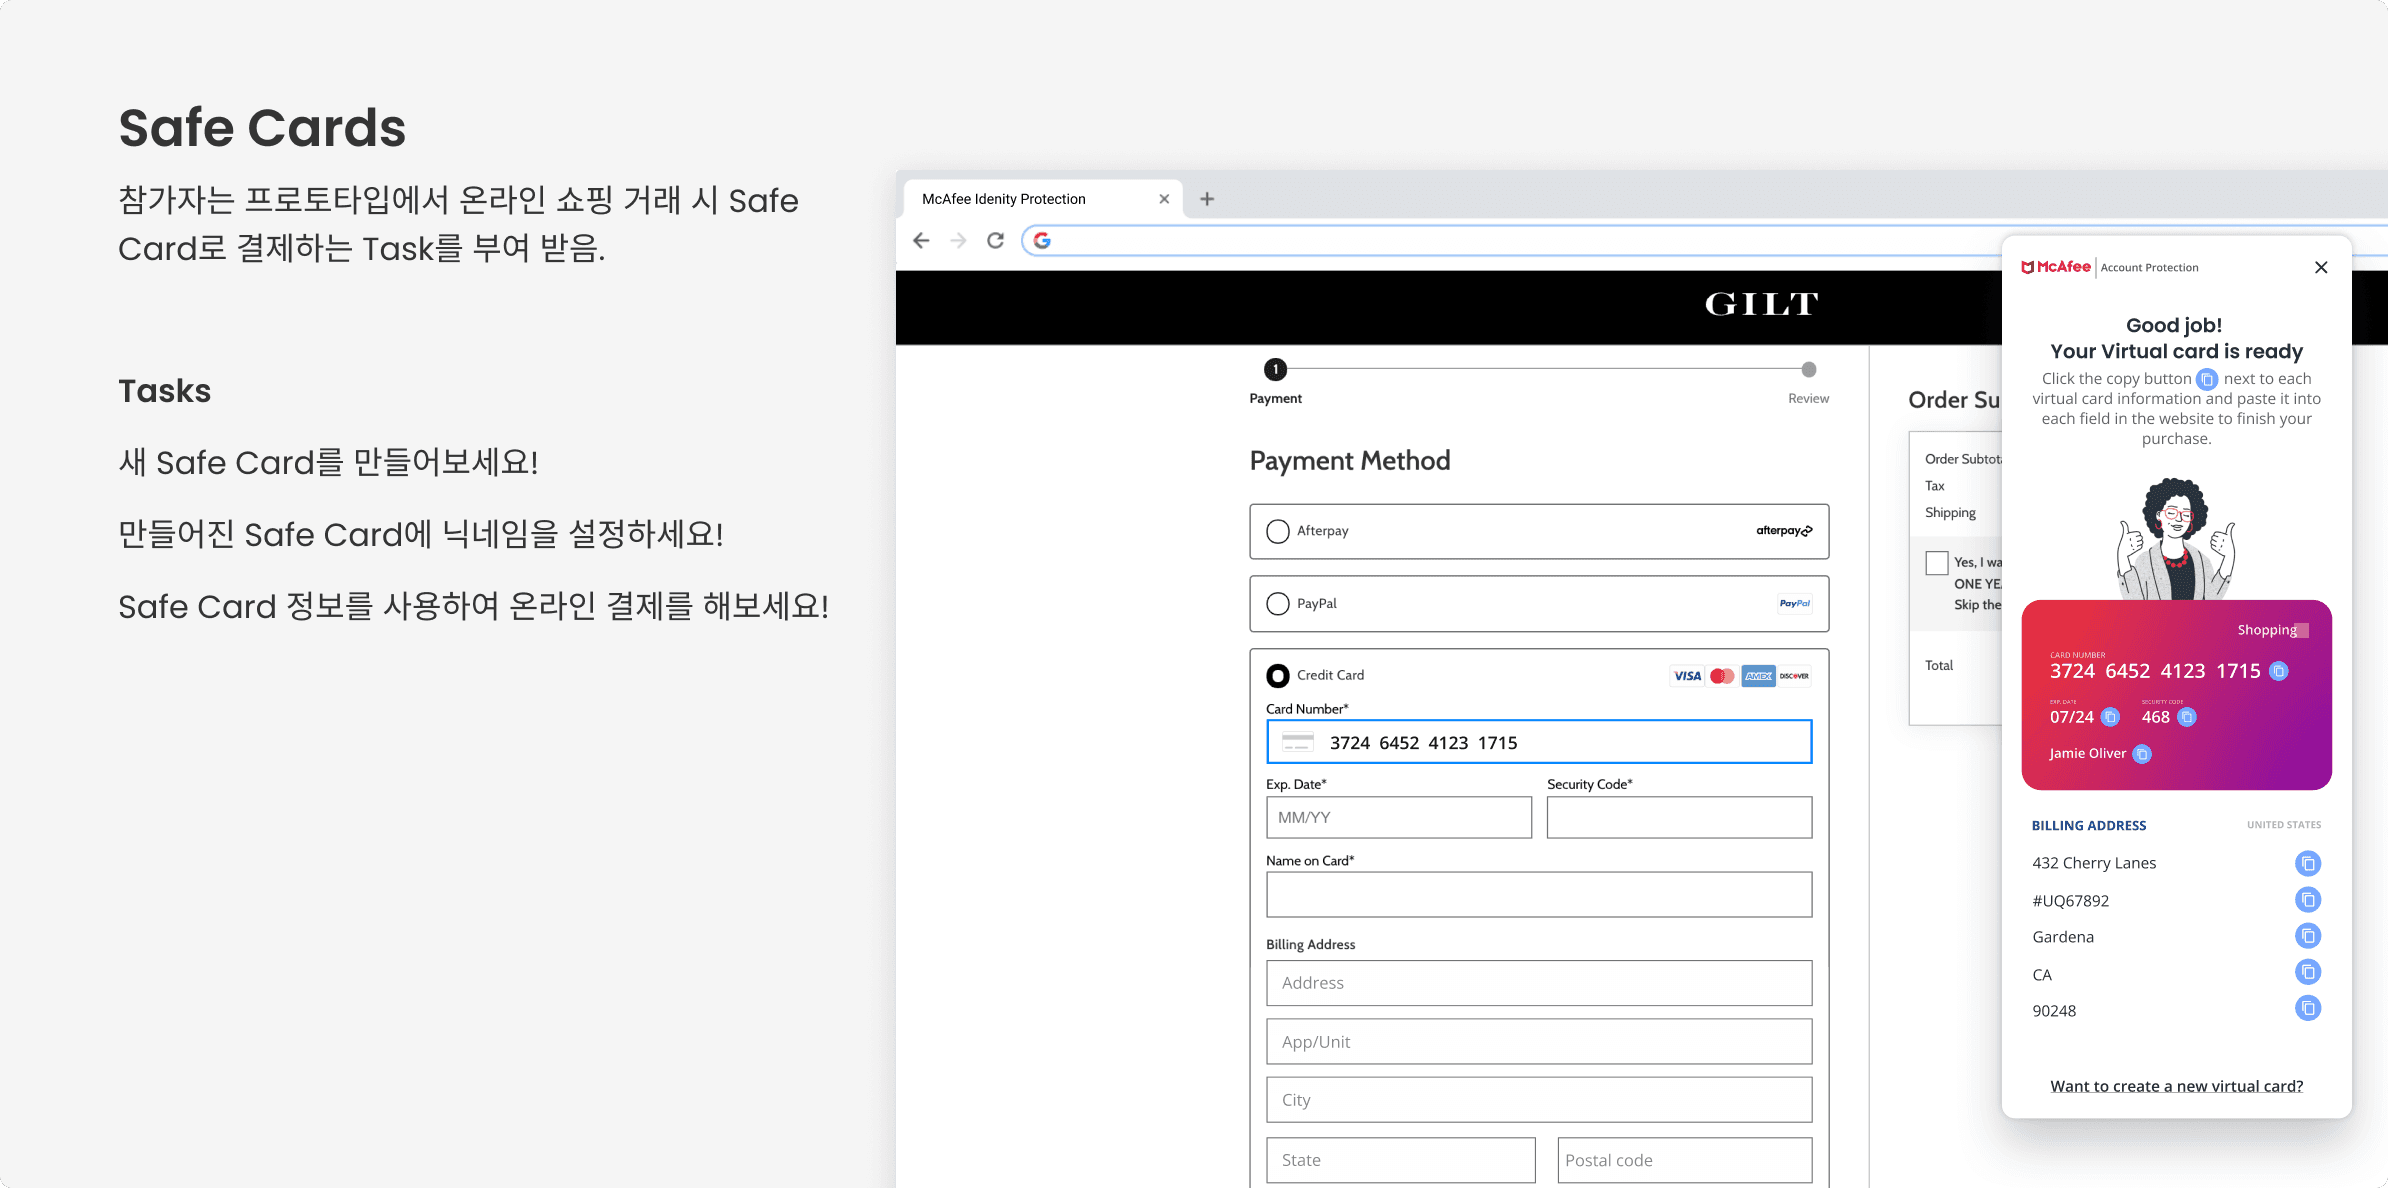This screenshot has height=1188, width=2388.
Task: Click the State field
Action: click(x=1401, y=1160)
